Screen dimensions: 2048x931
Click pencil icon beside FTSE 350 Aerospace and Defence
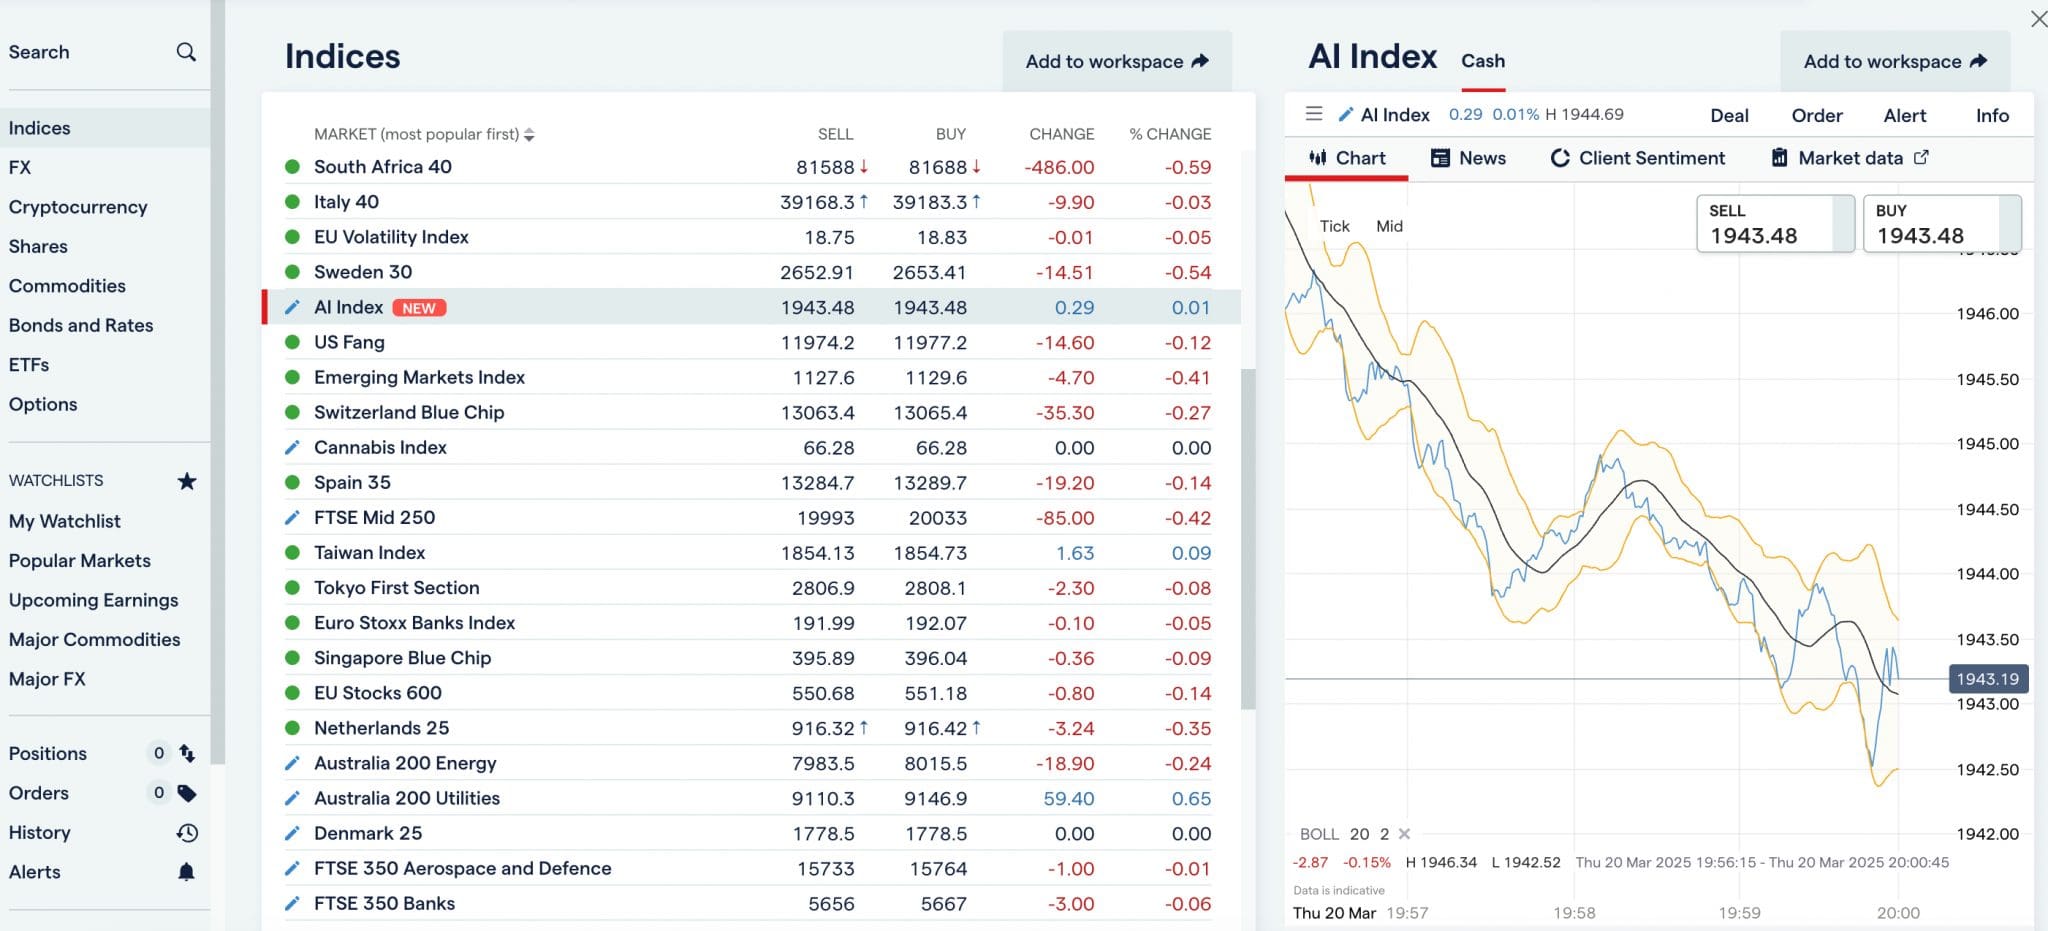tap(292, 868)
